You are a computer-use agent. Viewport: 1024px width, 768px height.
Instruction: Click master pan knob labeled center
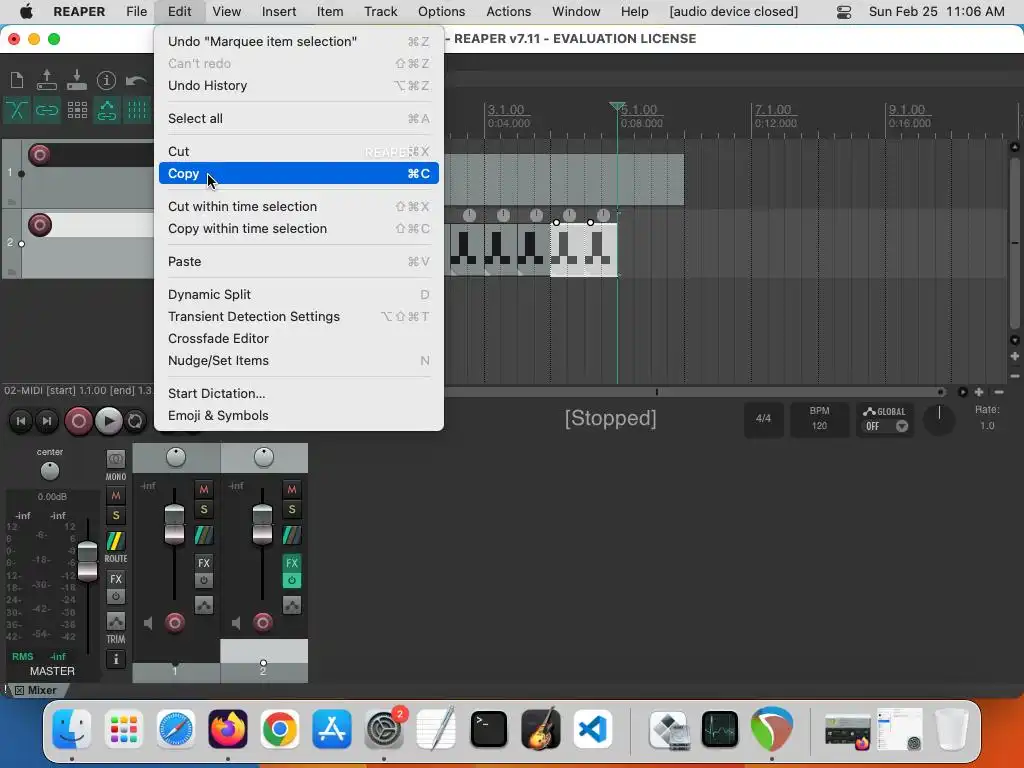point(50,471)
